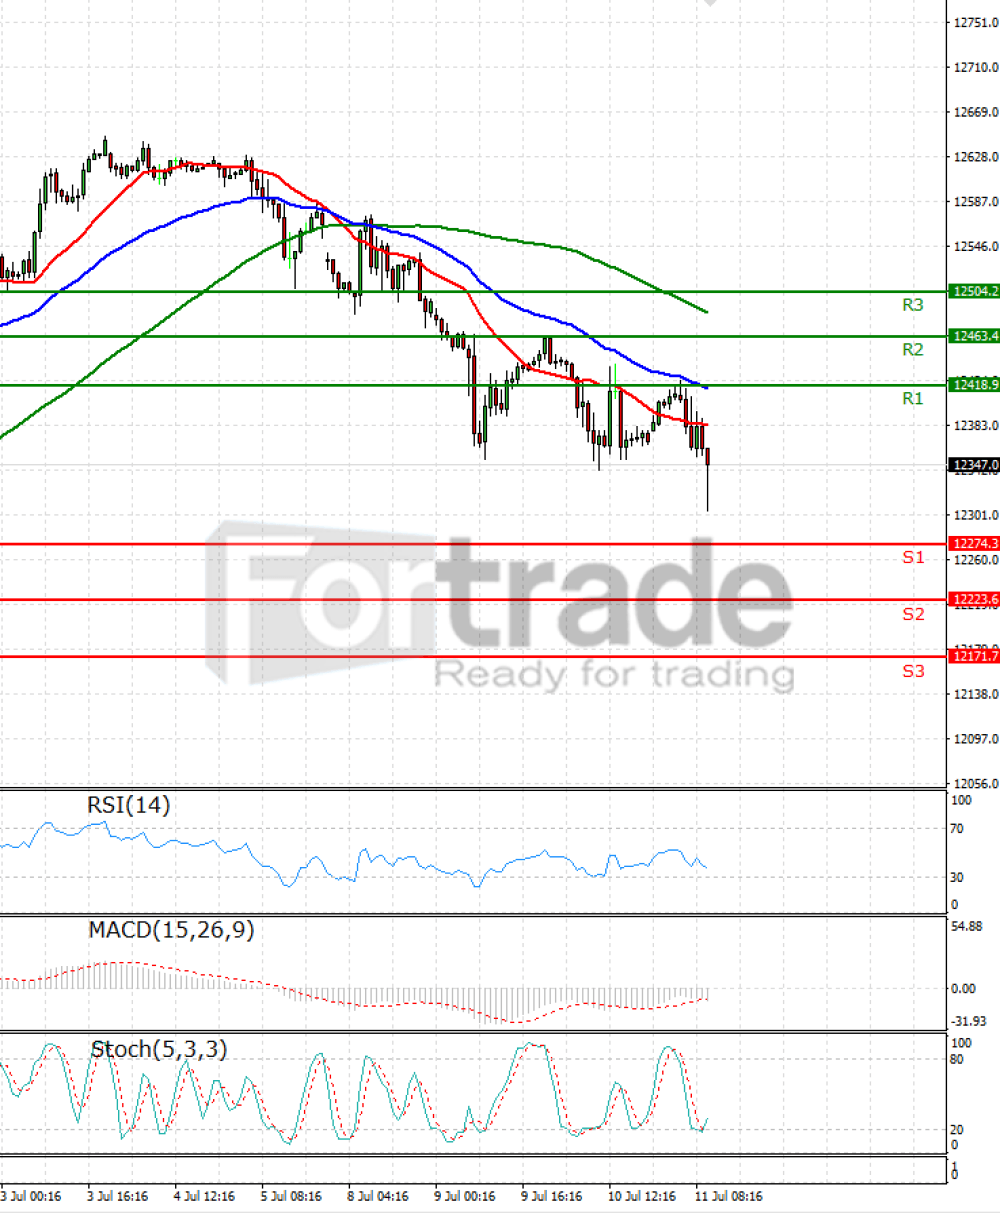The image size is (1000, 1213).
Task: Click the 5 Jul 08:16 time label
Action: (x=291, y=1196)
